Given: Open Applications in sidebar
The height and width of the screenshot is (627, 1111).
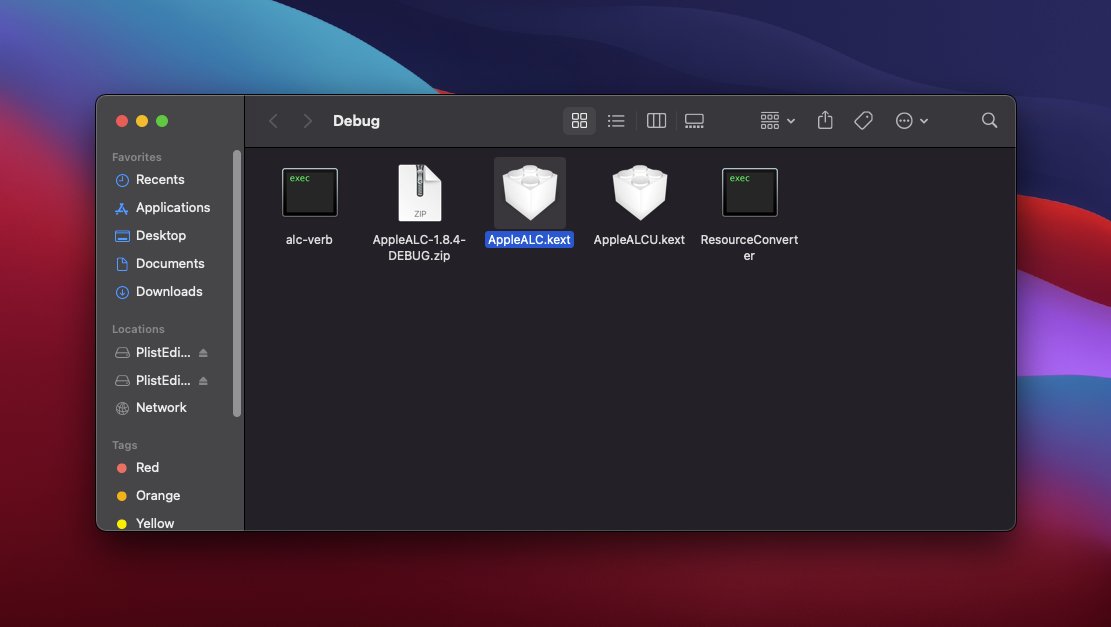Looking at the screenshot, I should click(x=172, y=208).
